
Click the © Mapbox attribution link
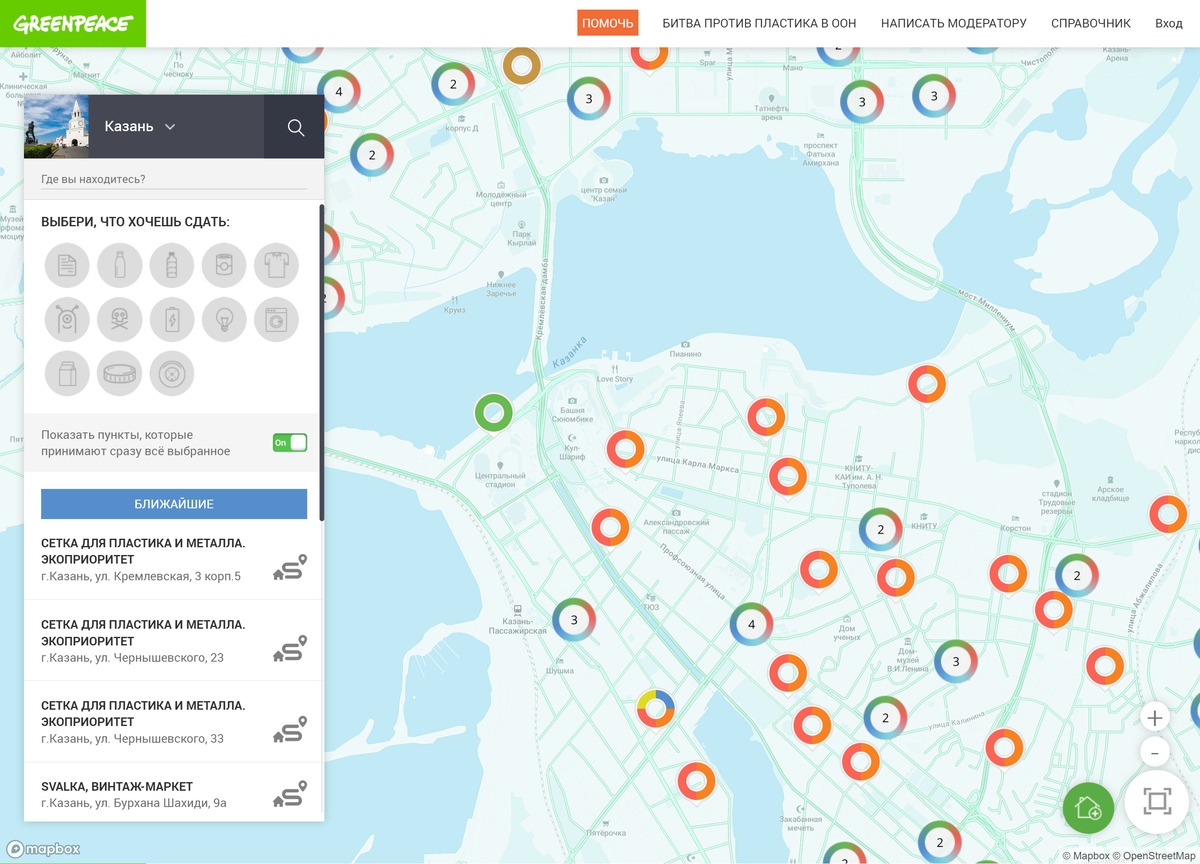(x=1085, y=856)
